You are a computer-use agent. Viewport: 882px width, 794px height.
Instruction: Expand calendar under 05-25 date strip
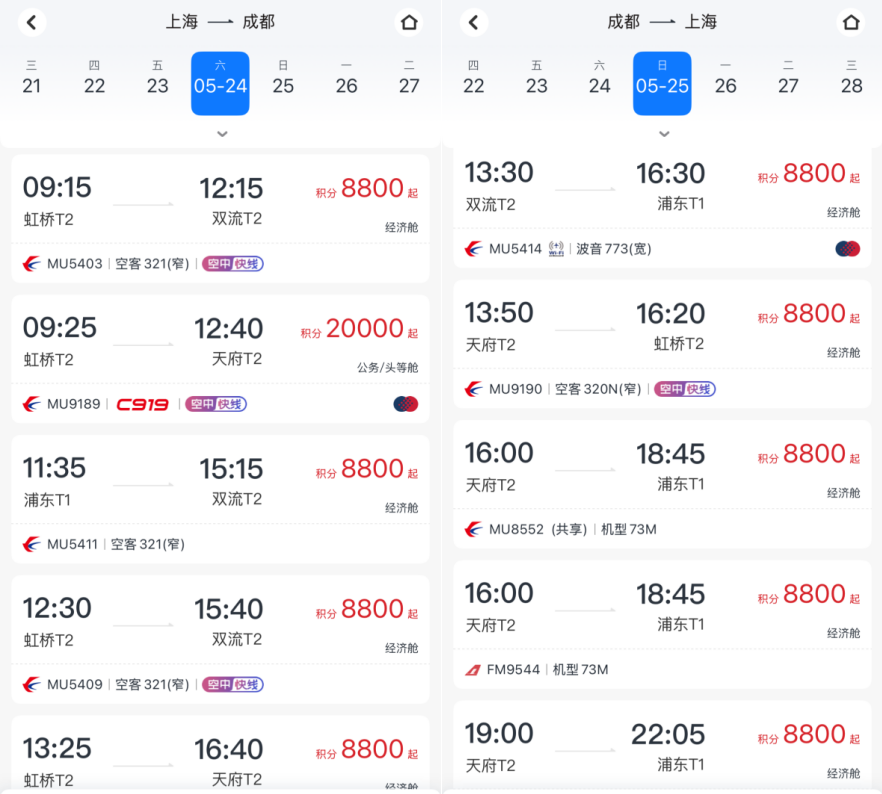click(664, 134)
